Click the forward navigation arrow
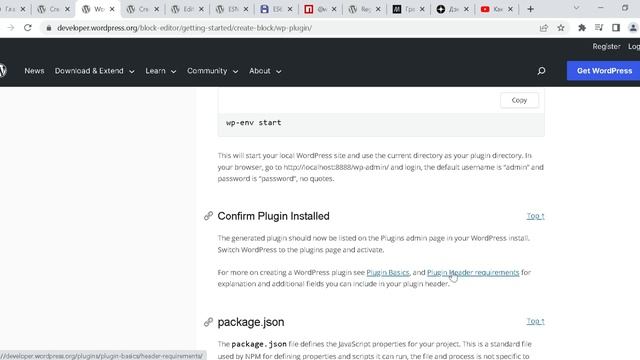The width and height of the screenshot is (640, 360). (x=11, y=28)
